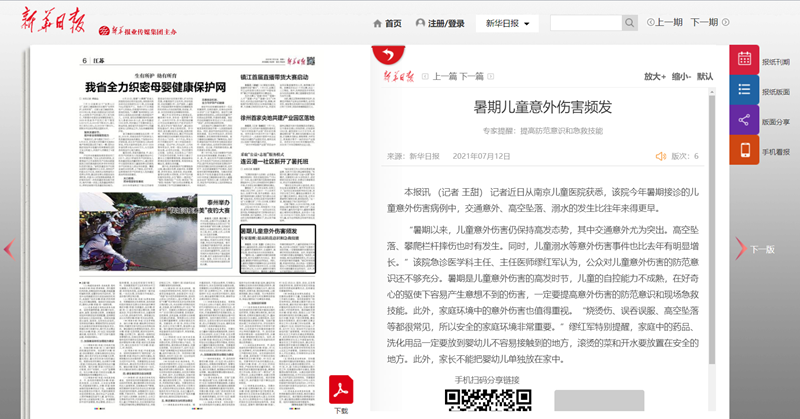Image resolution: width=800 pixels, height=419 pixels.
Task: Click the grey box beside QR code
Action: click(x=599, y=401)
